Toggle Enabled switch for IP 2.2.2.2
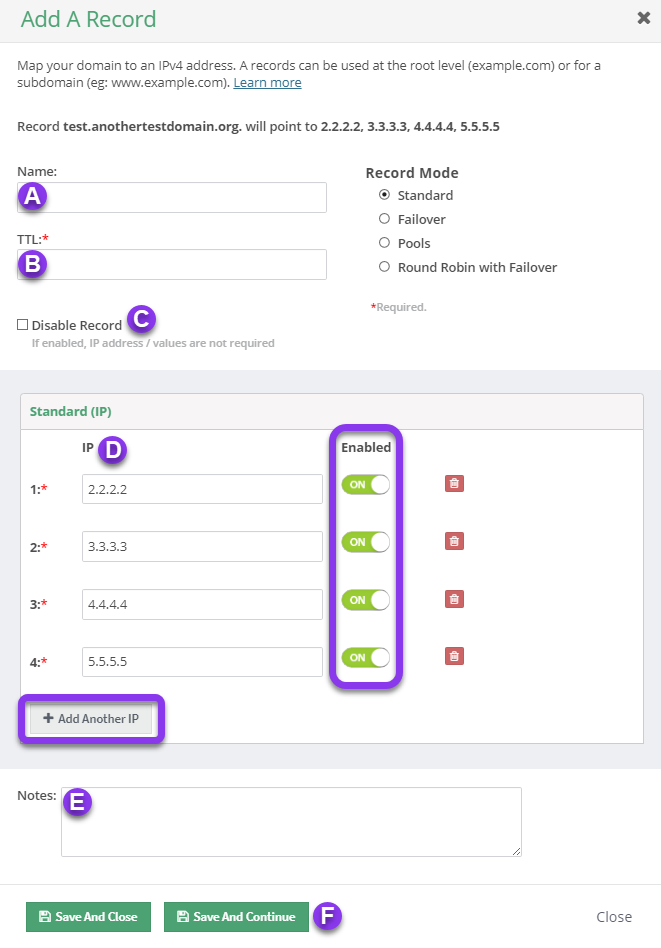Viewport: 661px width, 948px height. tap(365, 484)
